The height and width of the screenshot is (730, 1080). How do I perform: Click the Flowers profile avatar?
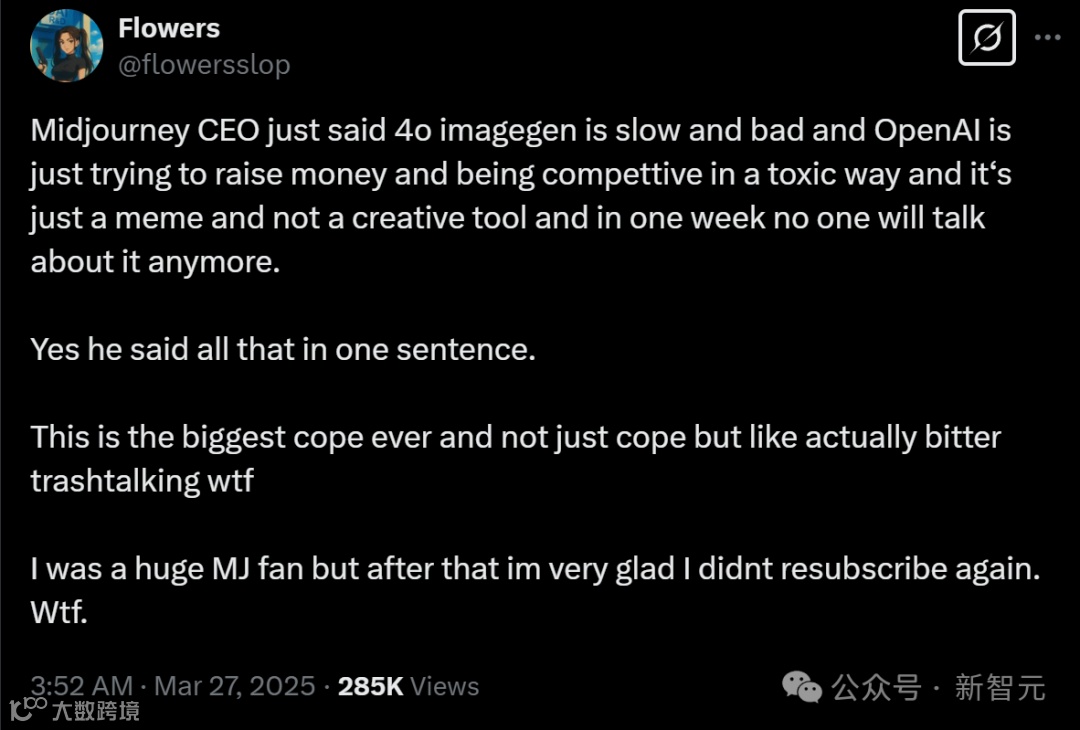[67, 46]
